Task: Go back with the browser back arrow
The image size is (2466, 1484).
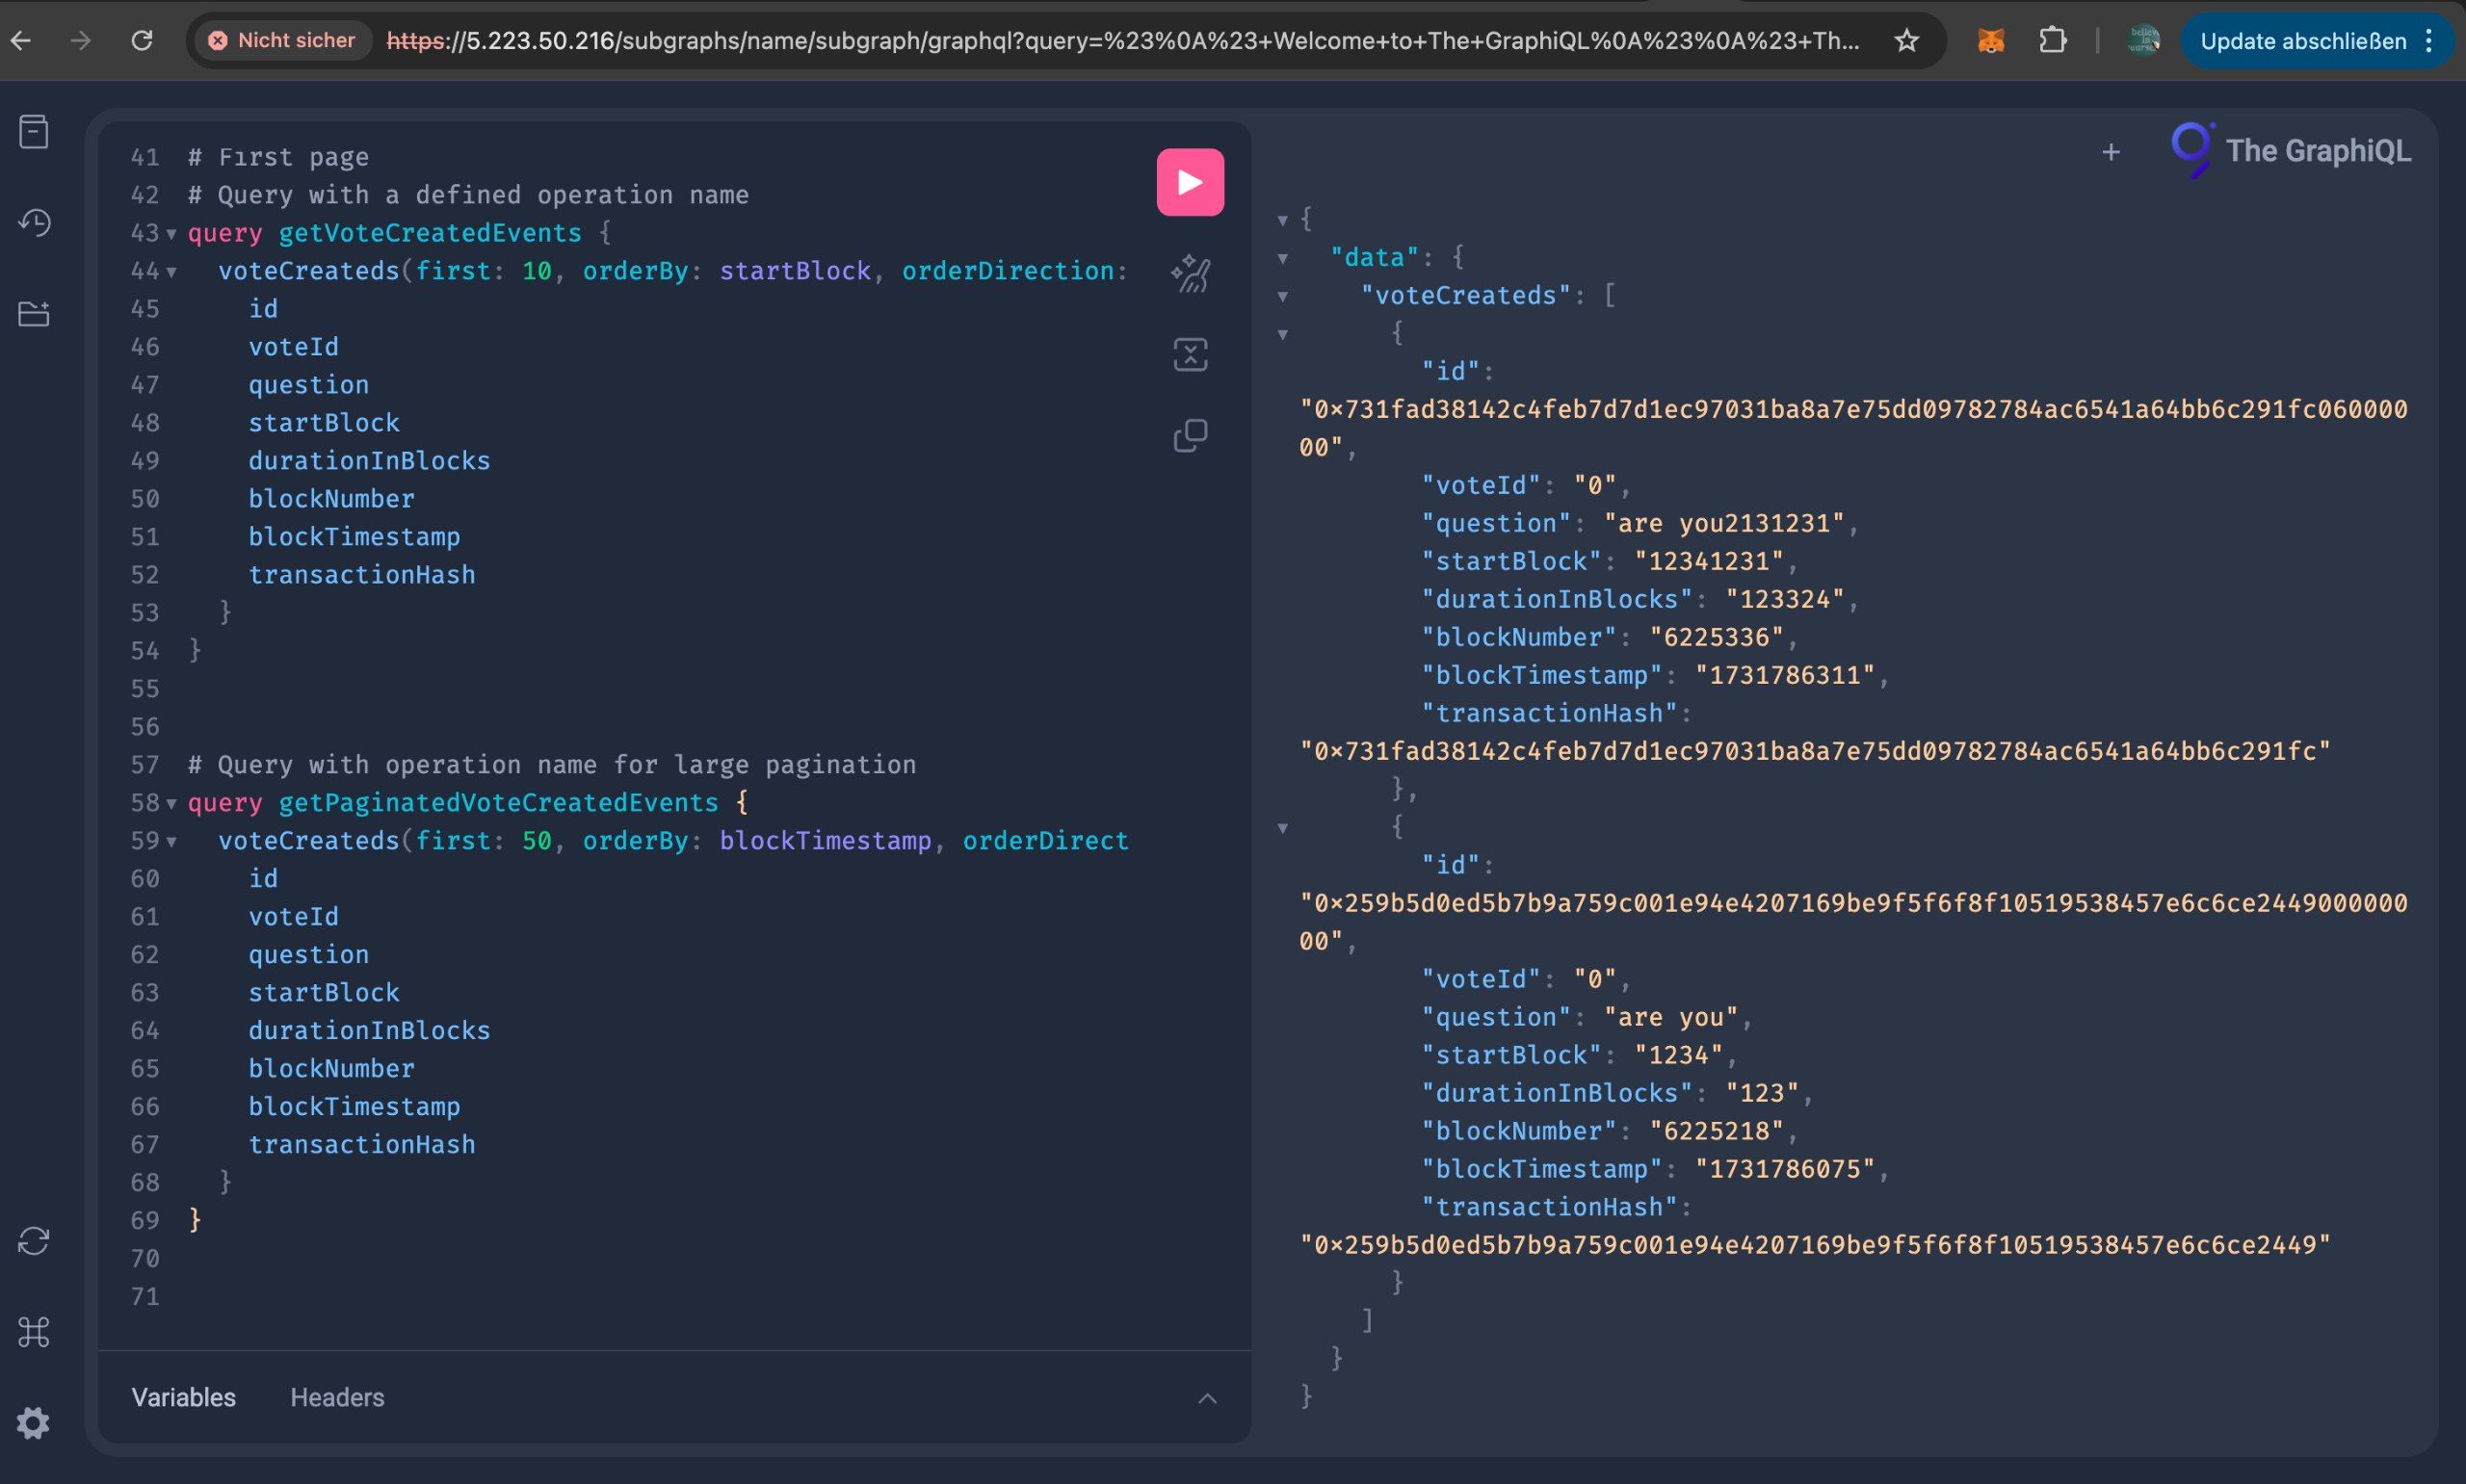Action: [x=21, y=41]
